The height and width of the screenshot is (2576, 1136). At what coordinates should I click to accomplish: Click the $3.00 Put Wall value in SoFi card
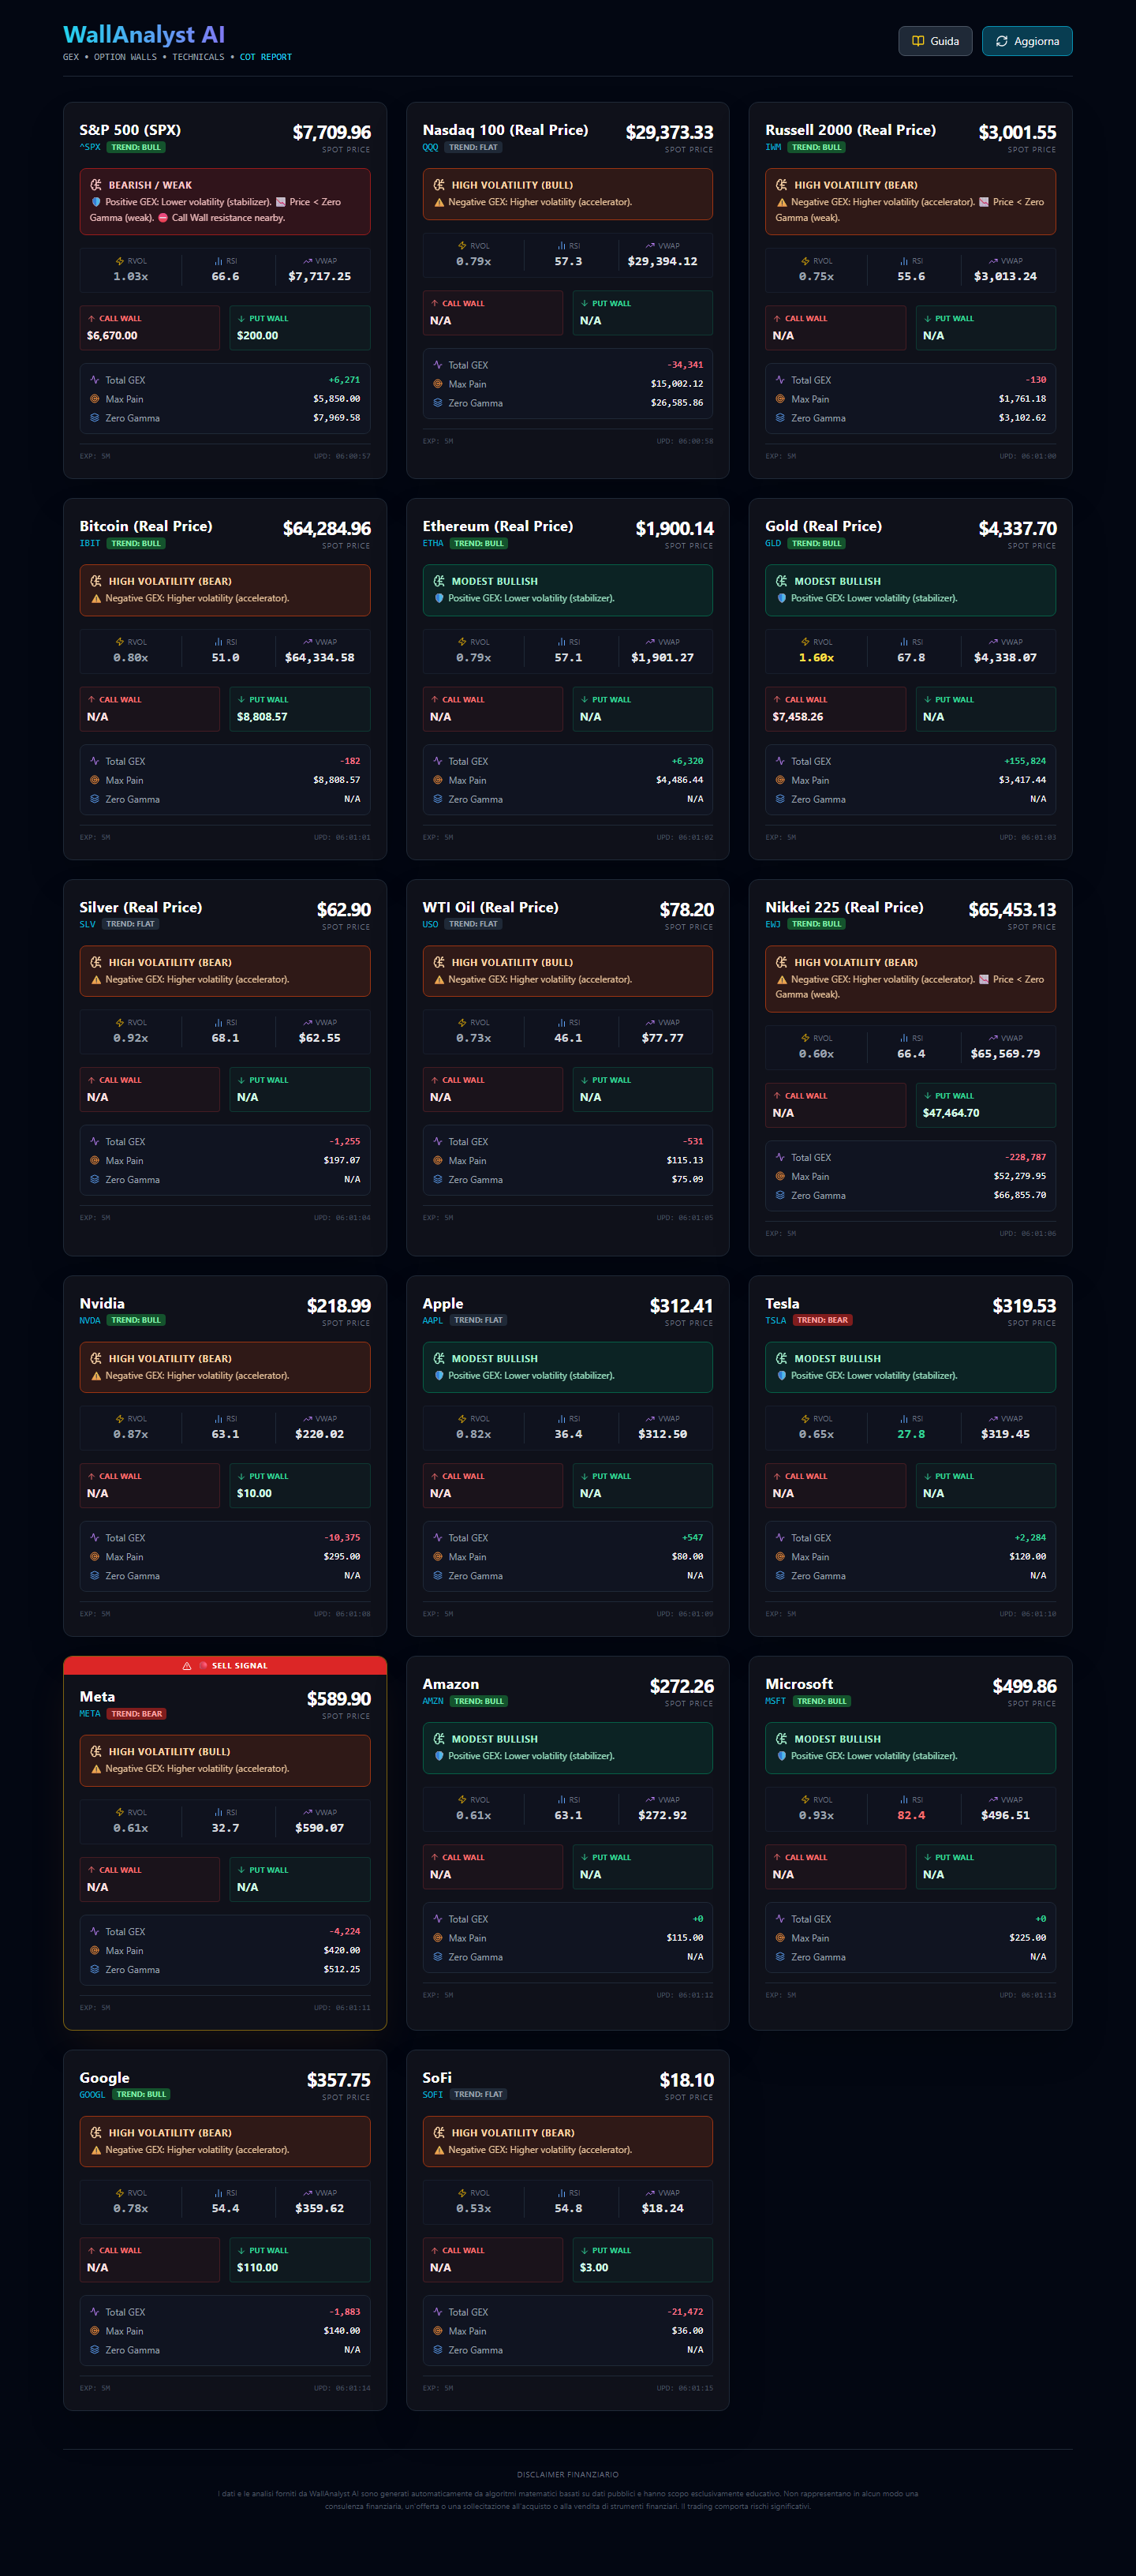[x=594, y=2268]
